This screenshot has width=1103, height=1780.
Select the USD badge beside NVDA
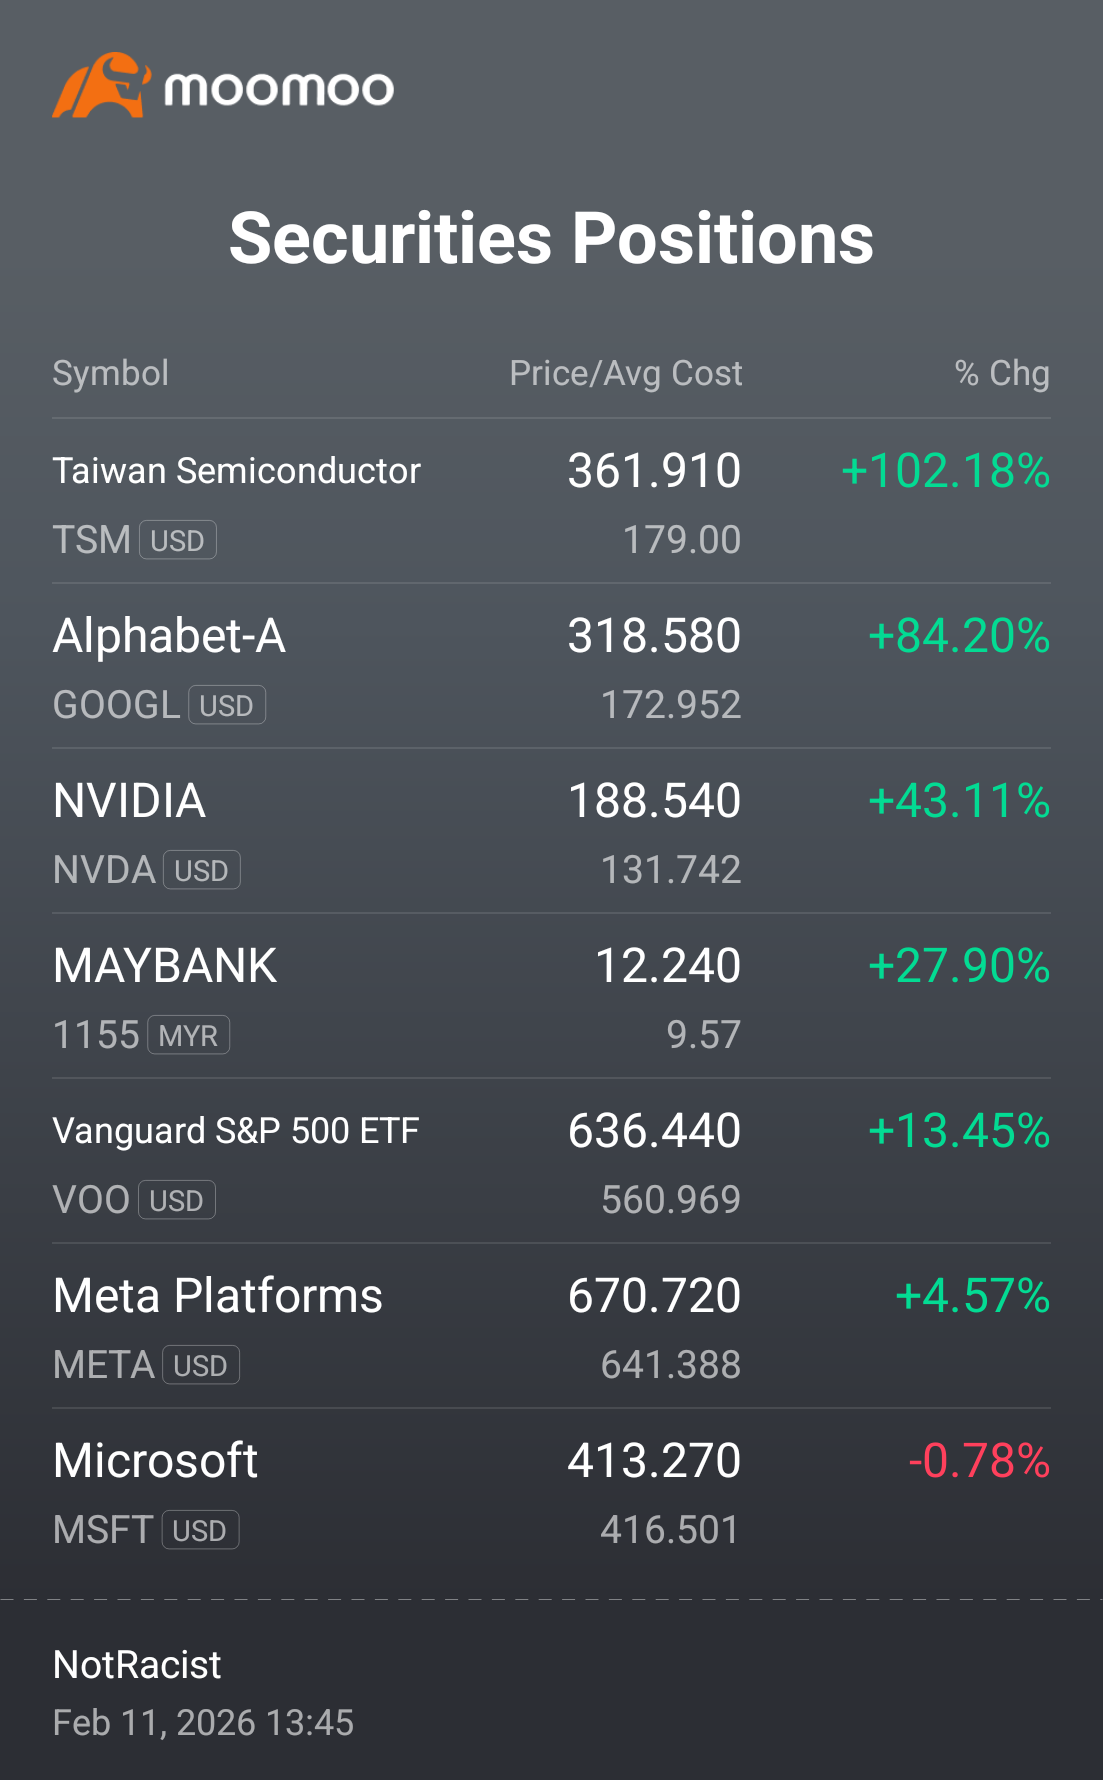pos(202,870)
